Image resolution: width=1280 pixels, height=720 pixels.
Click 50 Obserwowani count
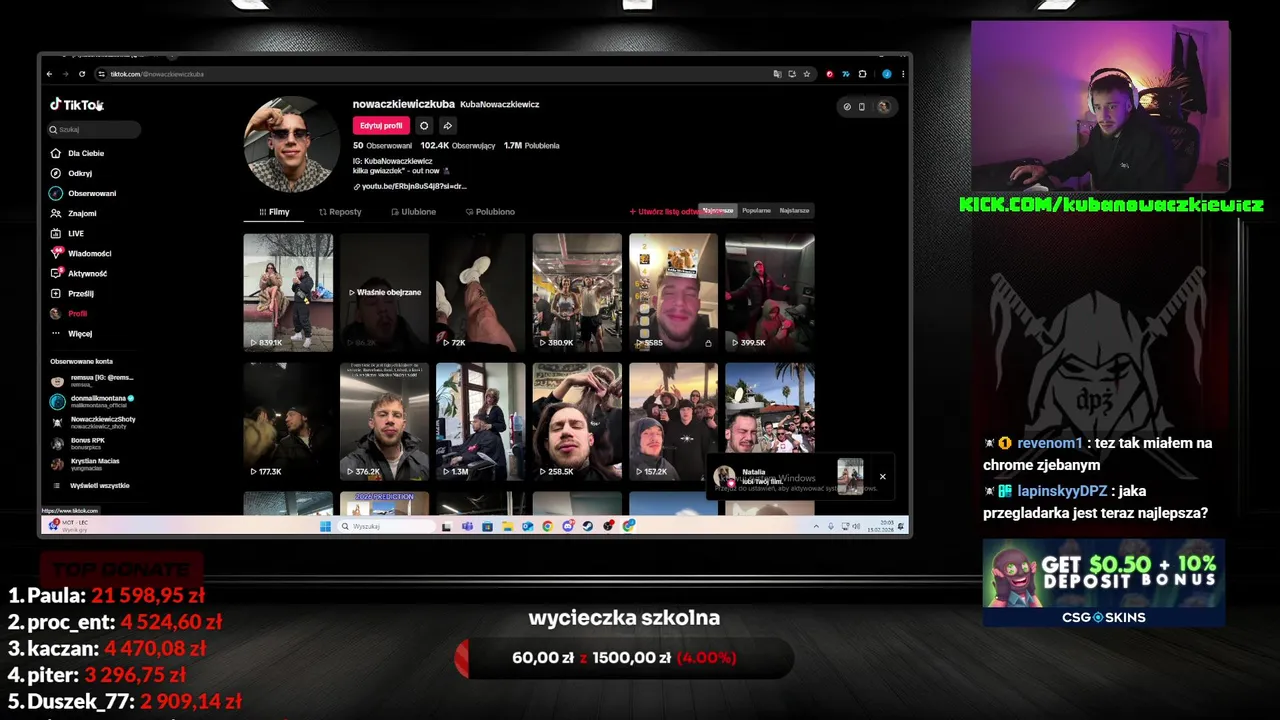pyautogui.click(x=382, y=145)
